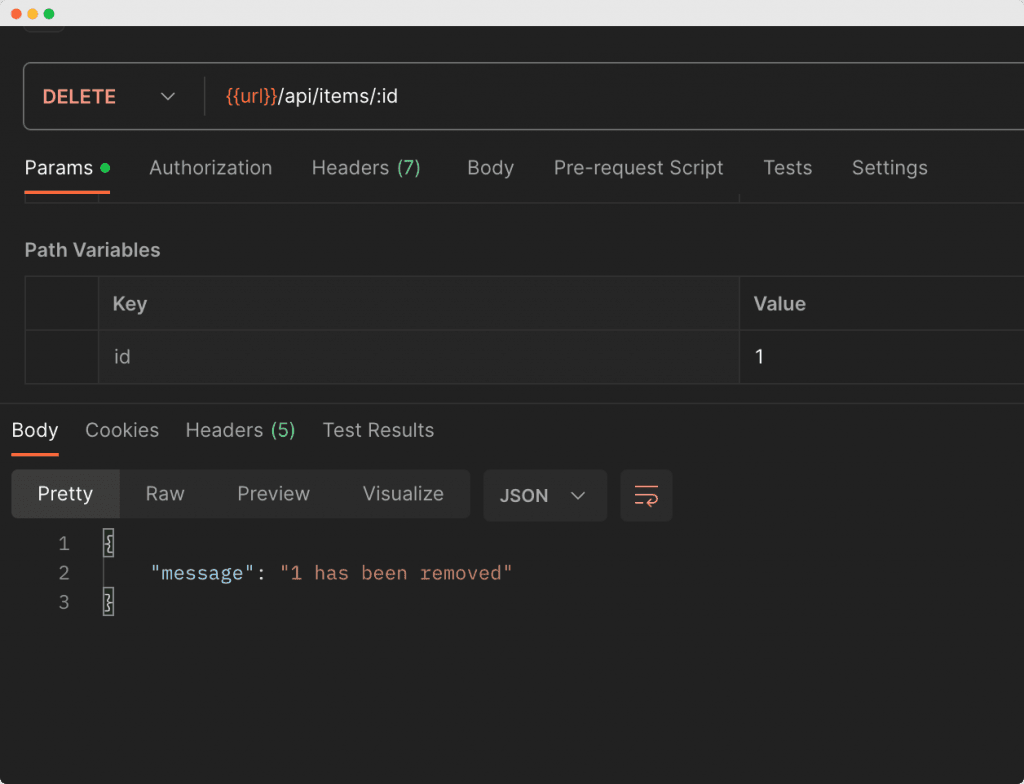1024x784 pixels.
Task: Enable the Visualize response view
Action: click(x=402, y=493)
